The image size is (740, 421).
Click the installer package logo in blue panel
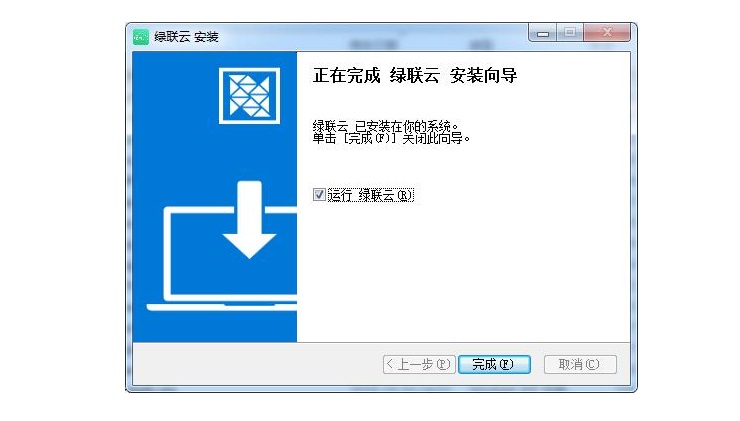[249, 96]
